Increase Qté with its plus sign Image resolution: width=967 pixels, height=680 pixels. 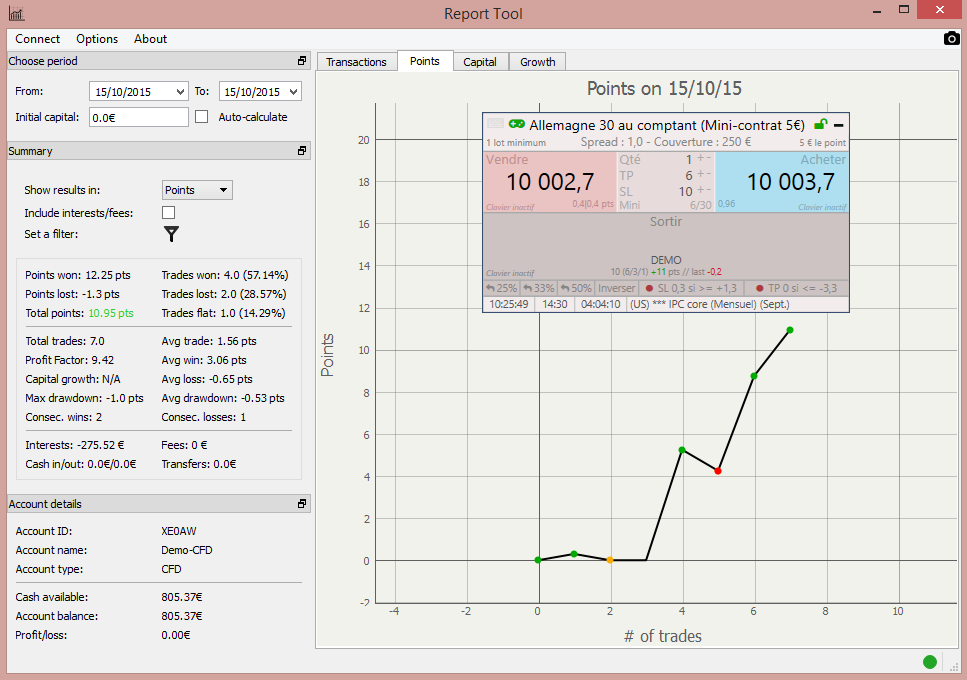[x=700, y=158]
